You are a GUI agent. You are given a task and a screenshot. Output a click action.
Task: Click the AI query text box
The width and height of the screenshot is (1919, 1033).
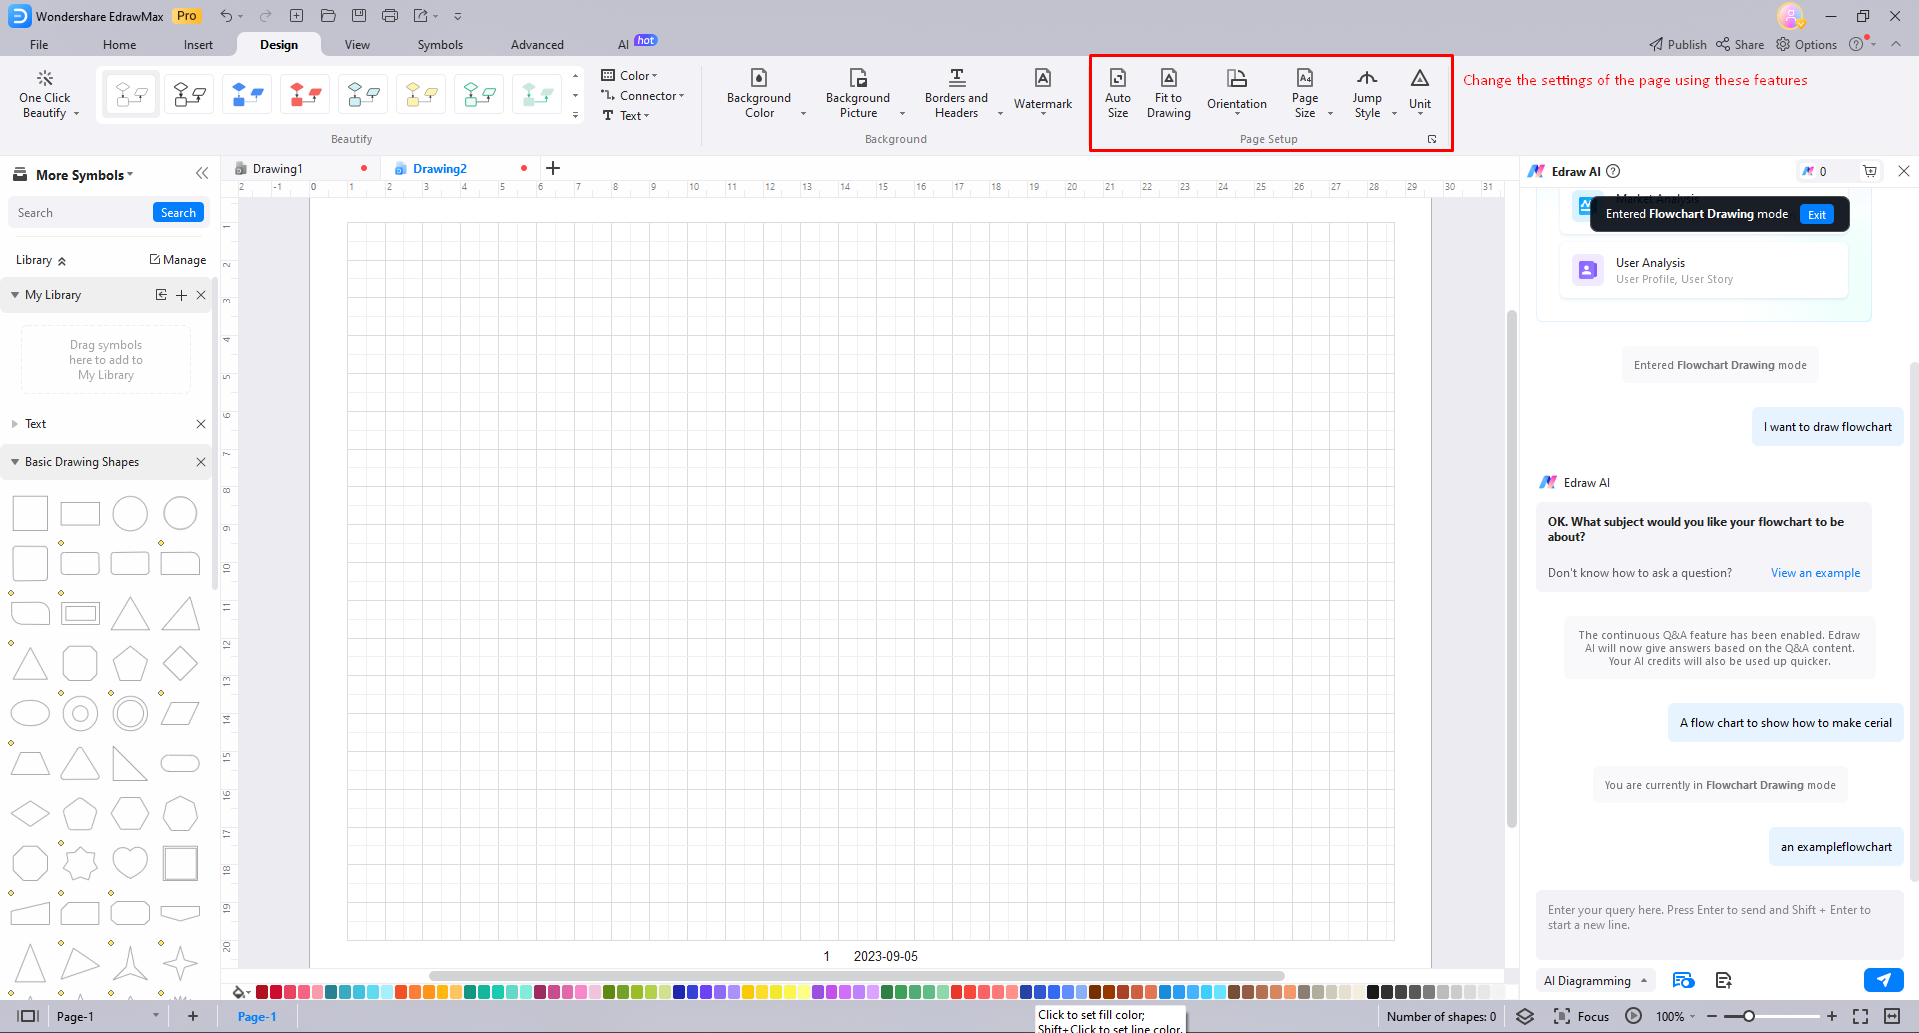1719,925
